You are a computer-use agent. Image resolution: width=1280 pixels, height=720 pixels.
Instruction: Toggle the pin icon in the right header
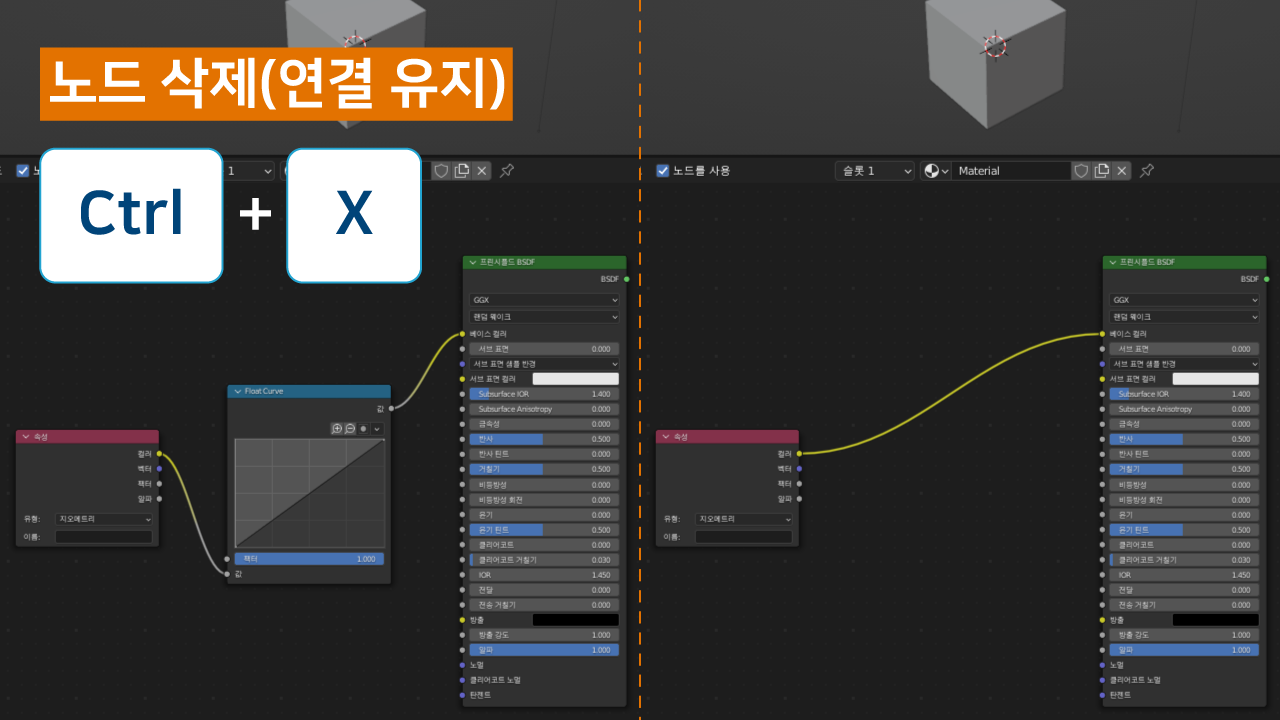(x=1147, y=171)
